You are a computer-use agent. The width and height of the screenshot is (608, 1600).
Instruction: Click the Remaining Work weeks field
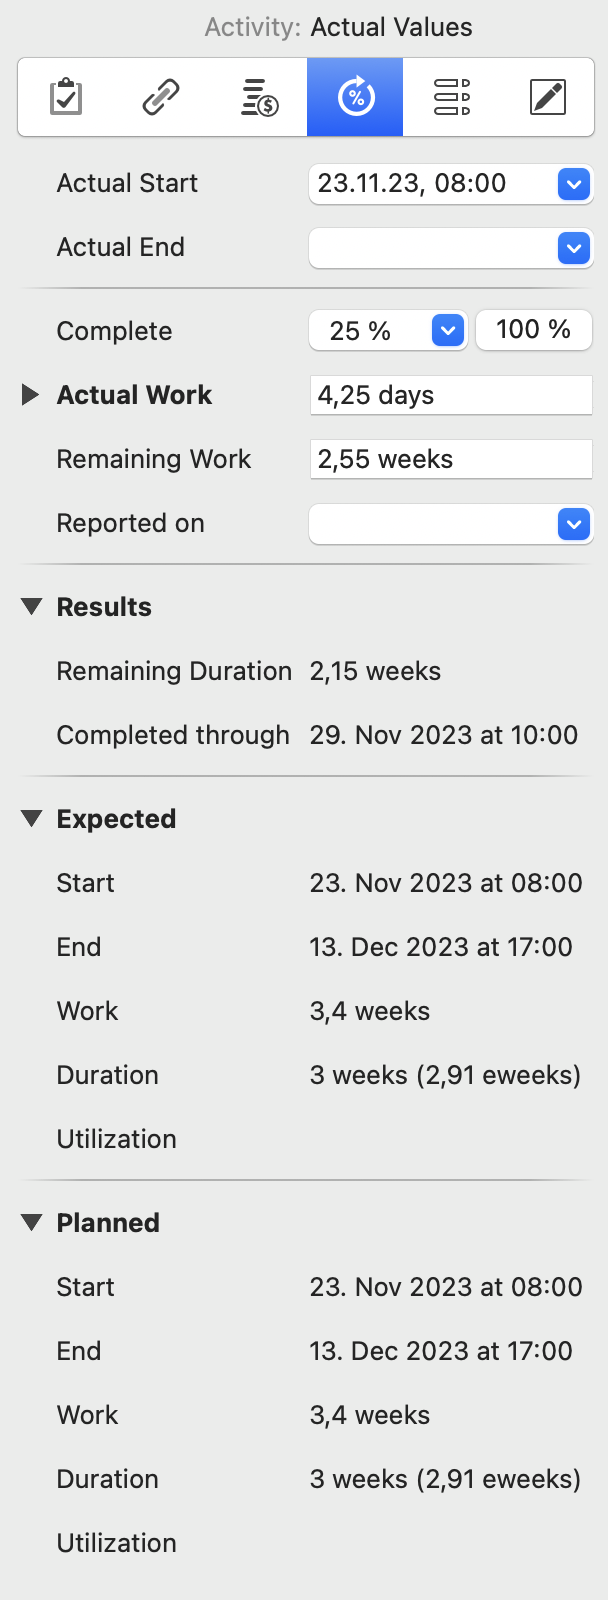[x=450, y=459]
